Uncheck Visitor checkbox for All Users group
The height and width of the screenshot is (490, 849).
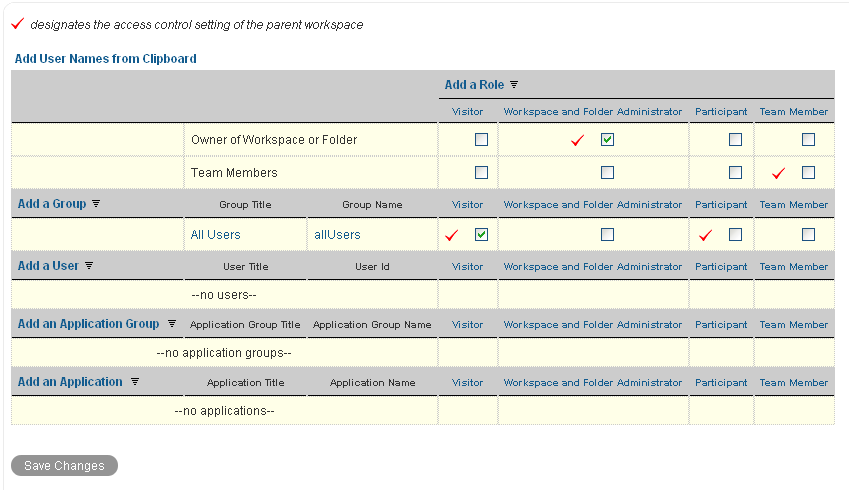(x=481, y=235)
